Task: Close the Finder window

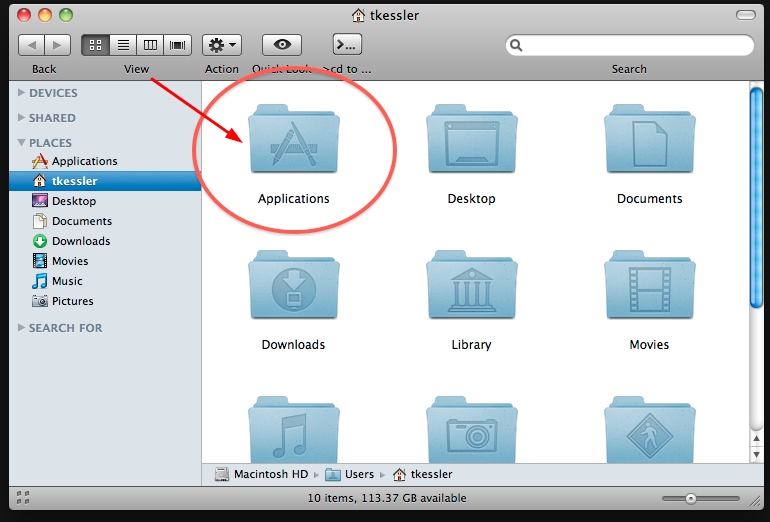Action: pos(24,15)
